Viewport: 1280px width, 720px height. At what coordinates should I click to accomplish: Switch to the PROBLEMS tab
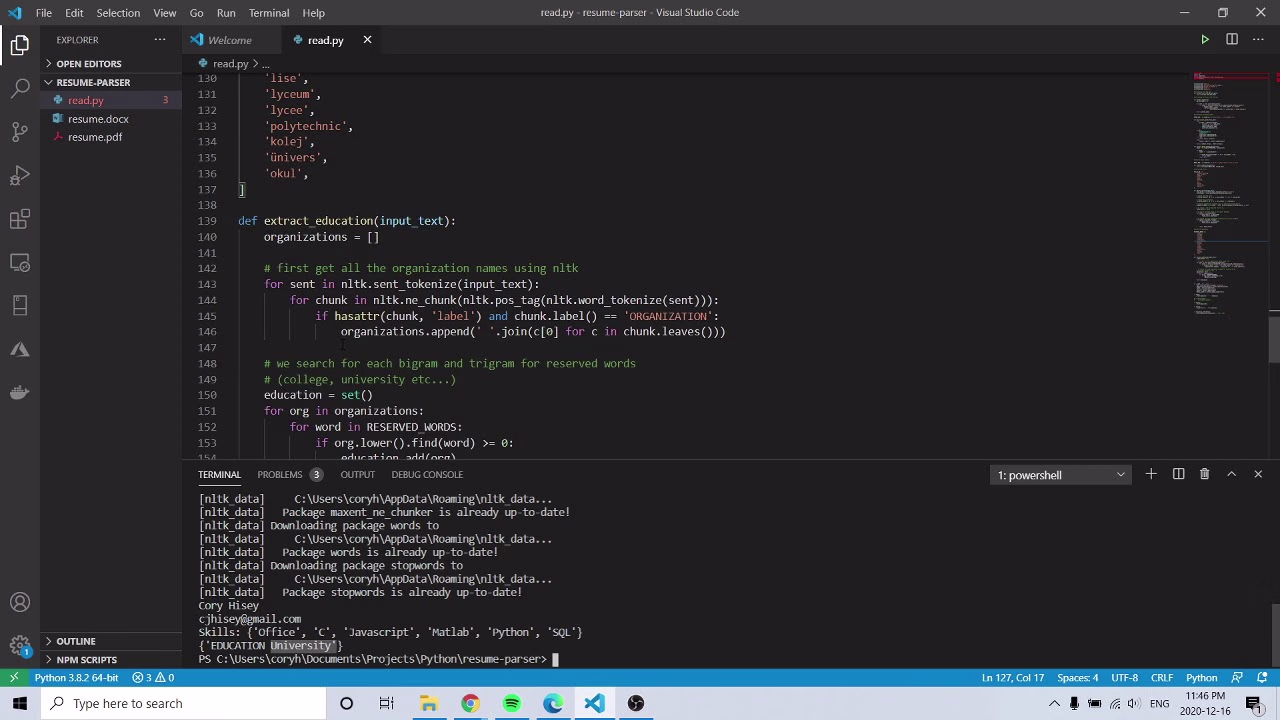279,475
